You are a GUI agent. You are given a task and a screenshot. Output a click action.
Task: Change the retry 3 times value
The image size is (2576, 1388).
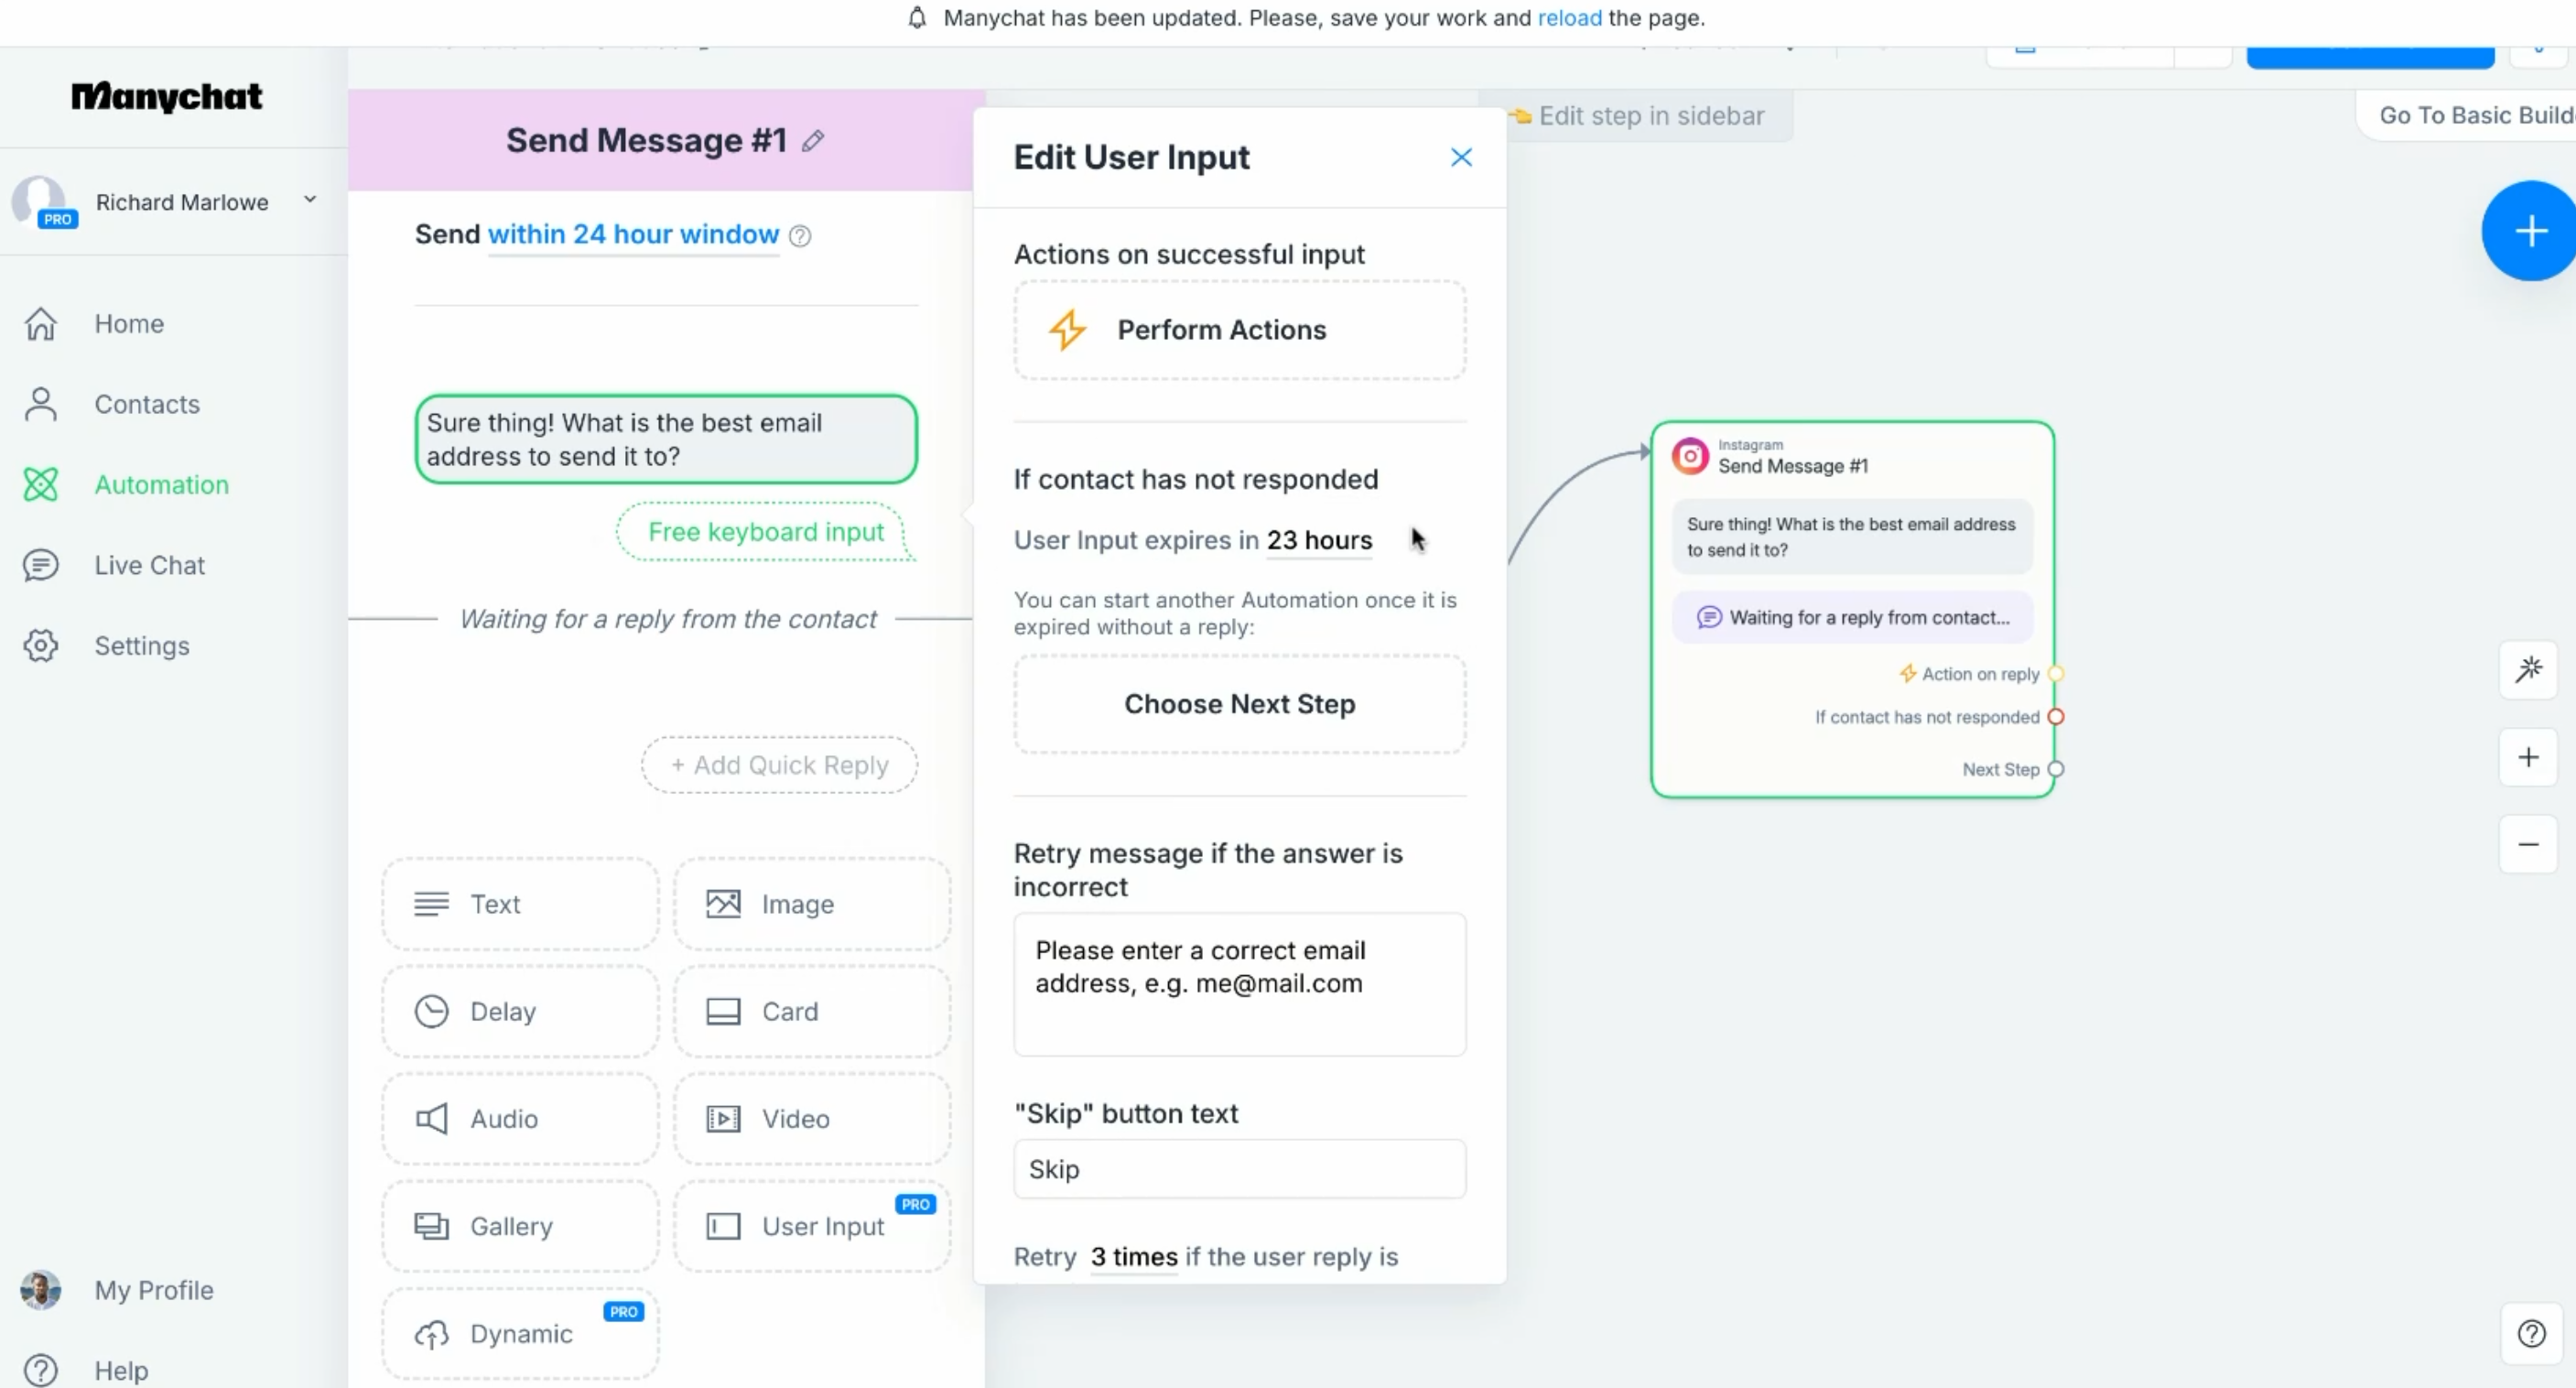[x=1133, y=1256]
